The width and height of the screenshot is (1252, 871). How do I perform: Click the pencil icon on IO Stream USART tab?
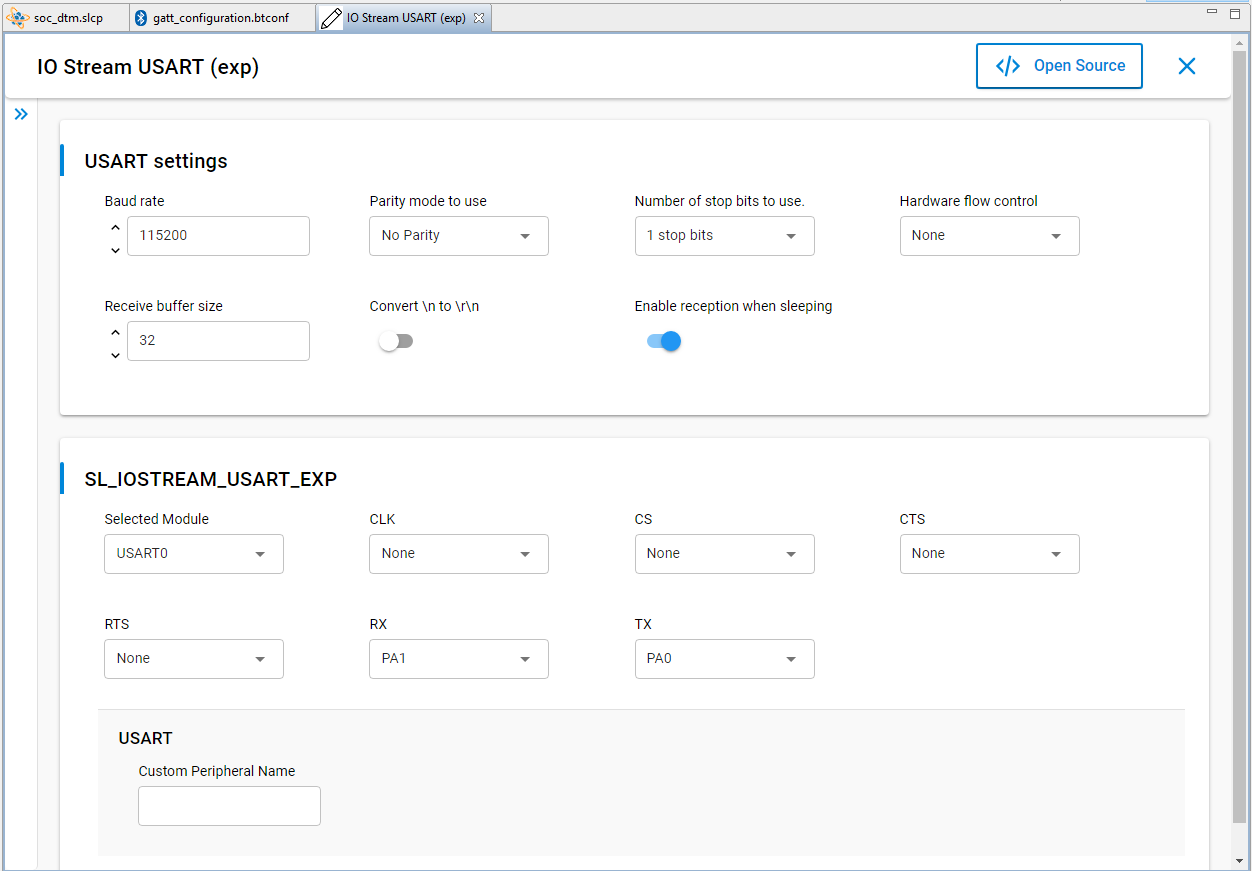(331, 17)
